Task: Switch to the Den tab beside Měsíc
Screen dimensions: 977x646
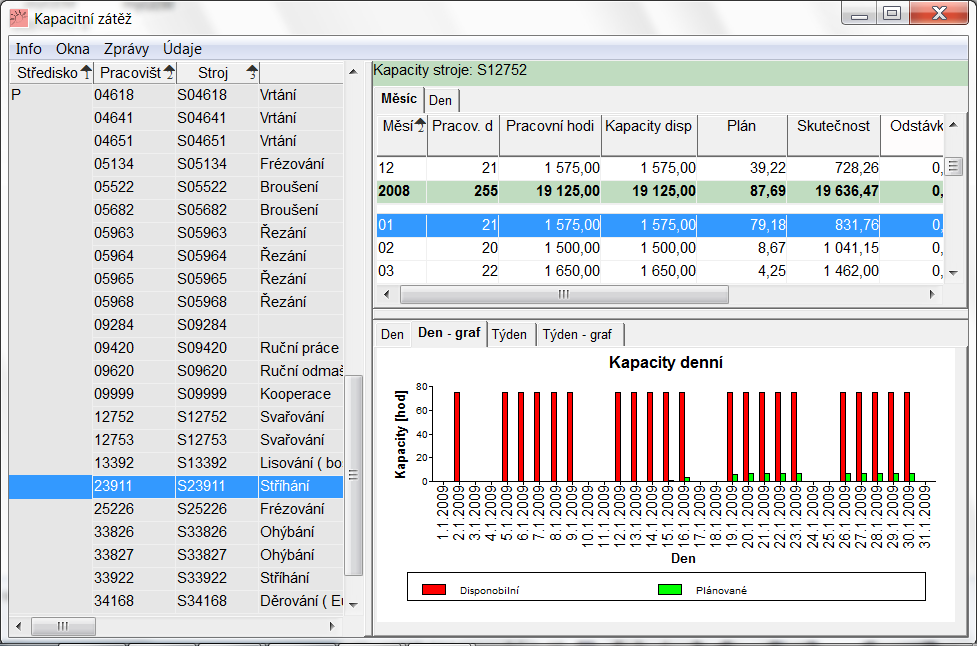Action: tap(441, 100)
